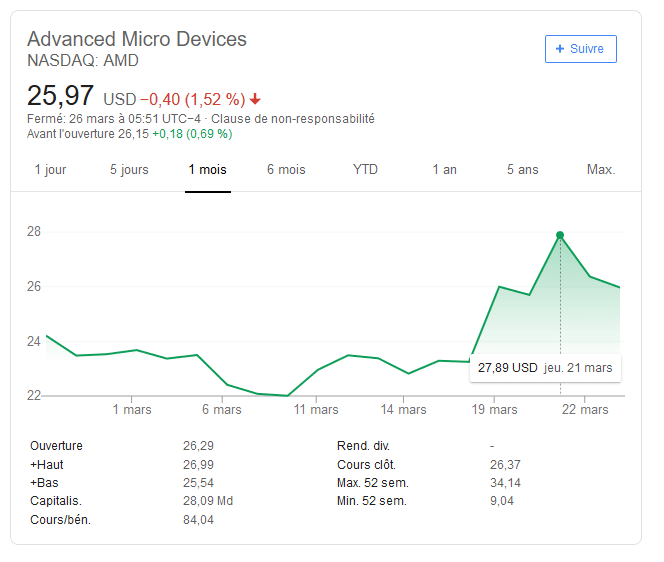Click the +Haut label

[47, 465]
